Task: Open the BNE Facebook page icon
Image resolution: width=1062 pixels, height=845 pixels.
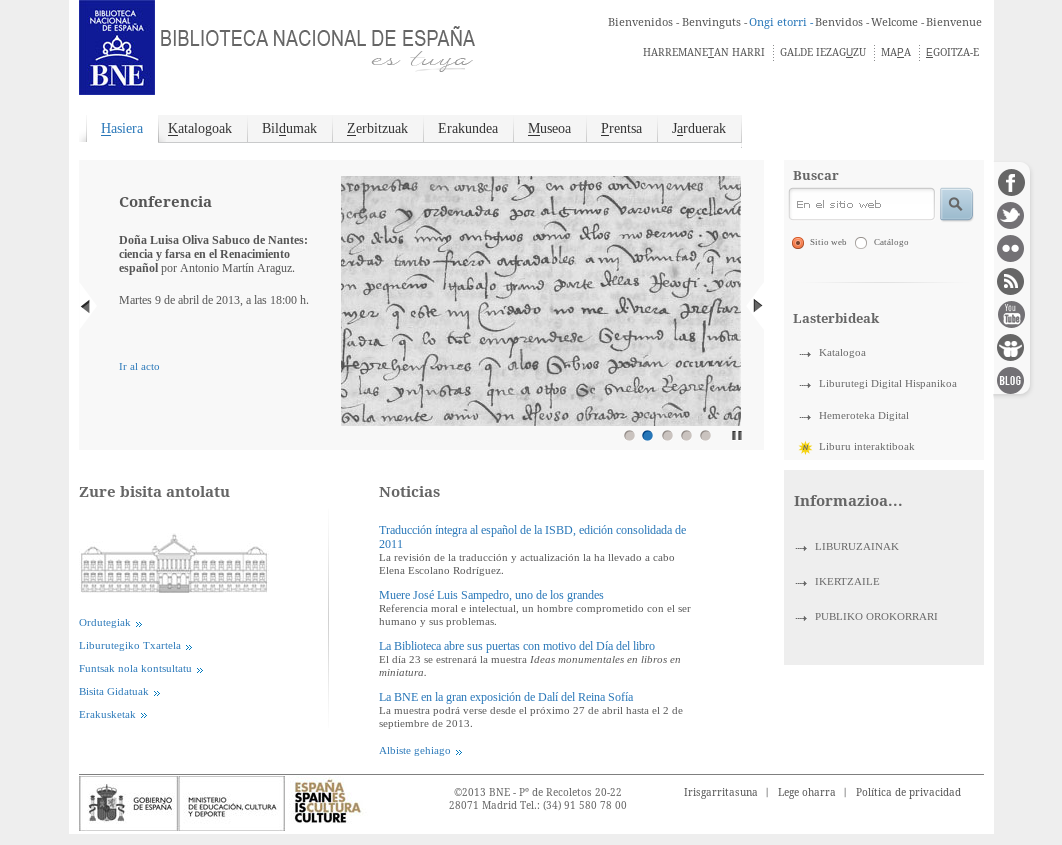Action: (x=1011, y=183)
